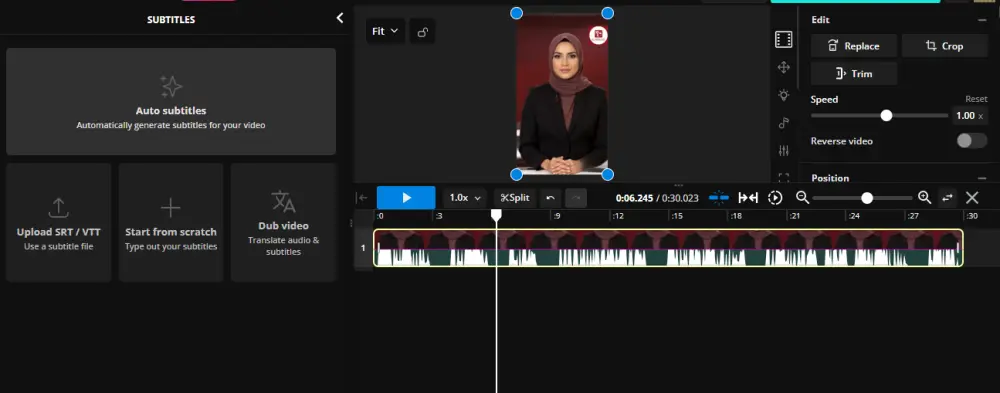Split the clip at playhead
The height and width of the screenshot is (393, 1000).
(x=515, y=198)
